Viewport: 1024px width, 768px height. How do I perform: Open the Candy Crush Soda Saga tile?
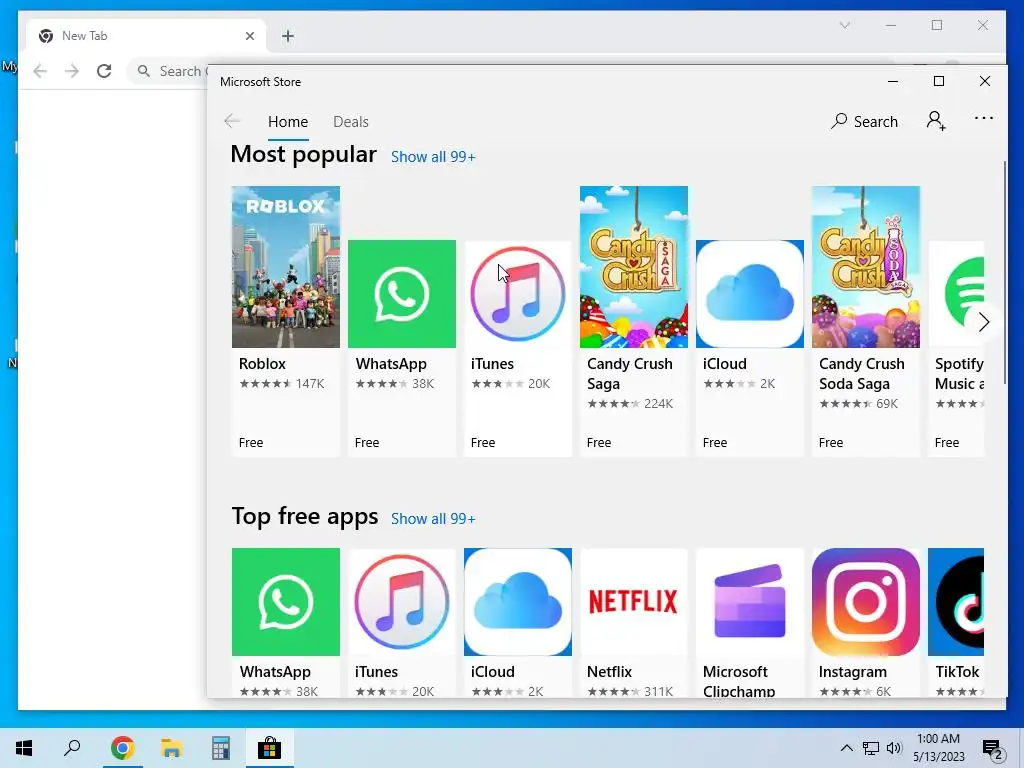click(865, 321)
